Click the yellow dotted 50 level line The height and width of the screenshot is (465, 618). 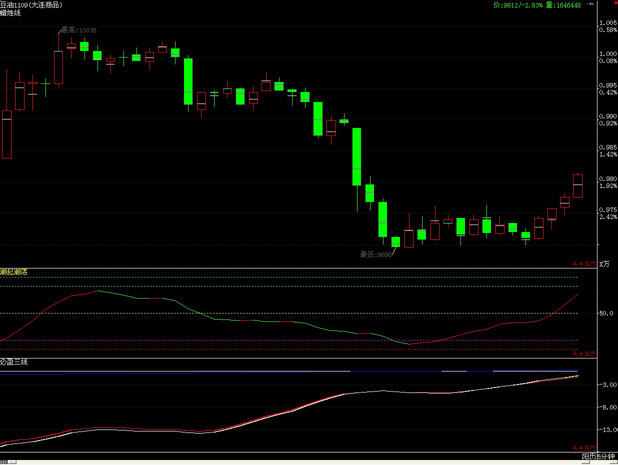pyautogui.click(x=300, y=313)
